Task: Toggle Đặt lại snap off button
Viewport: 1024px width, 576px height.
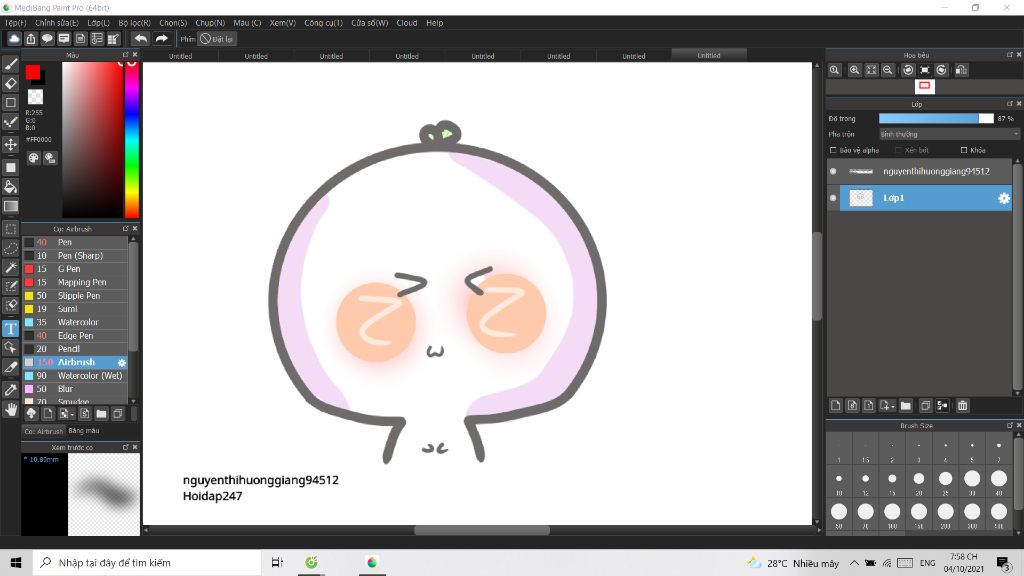Action: [x=217, y=39]
